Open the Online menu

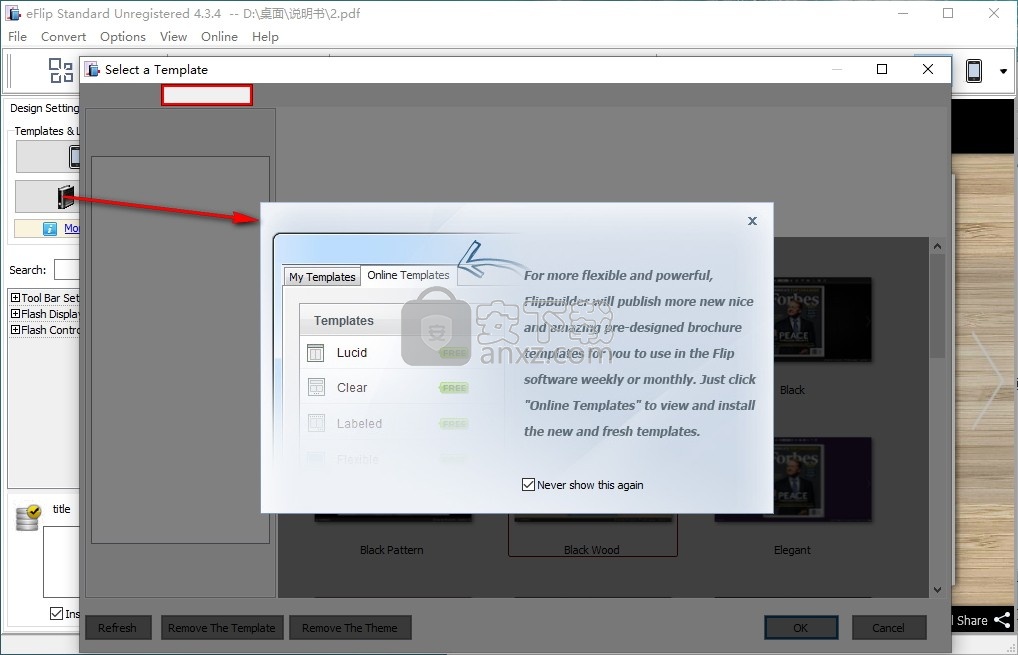[219, 37]
